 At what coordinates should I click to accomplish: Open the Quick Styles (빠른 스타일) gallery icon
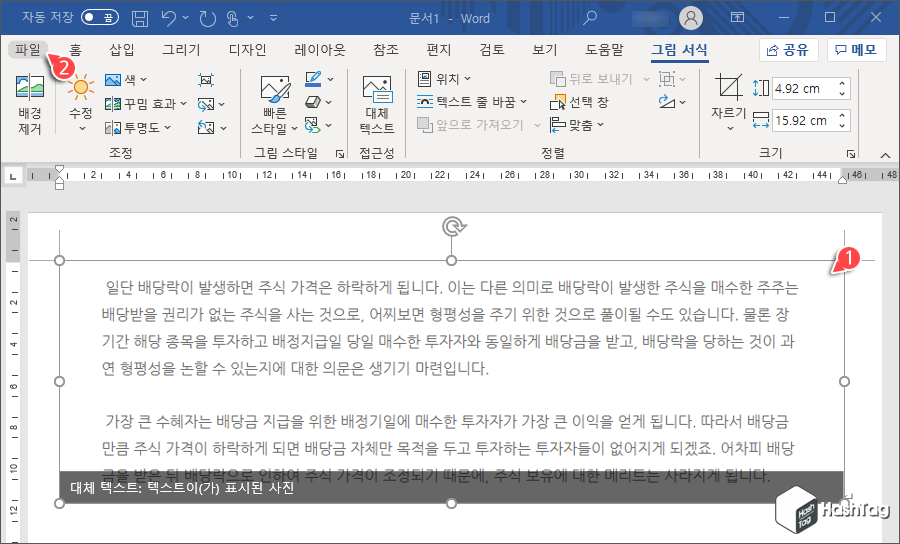pyautogui.click(x=275, y=89)
